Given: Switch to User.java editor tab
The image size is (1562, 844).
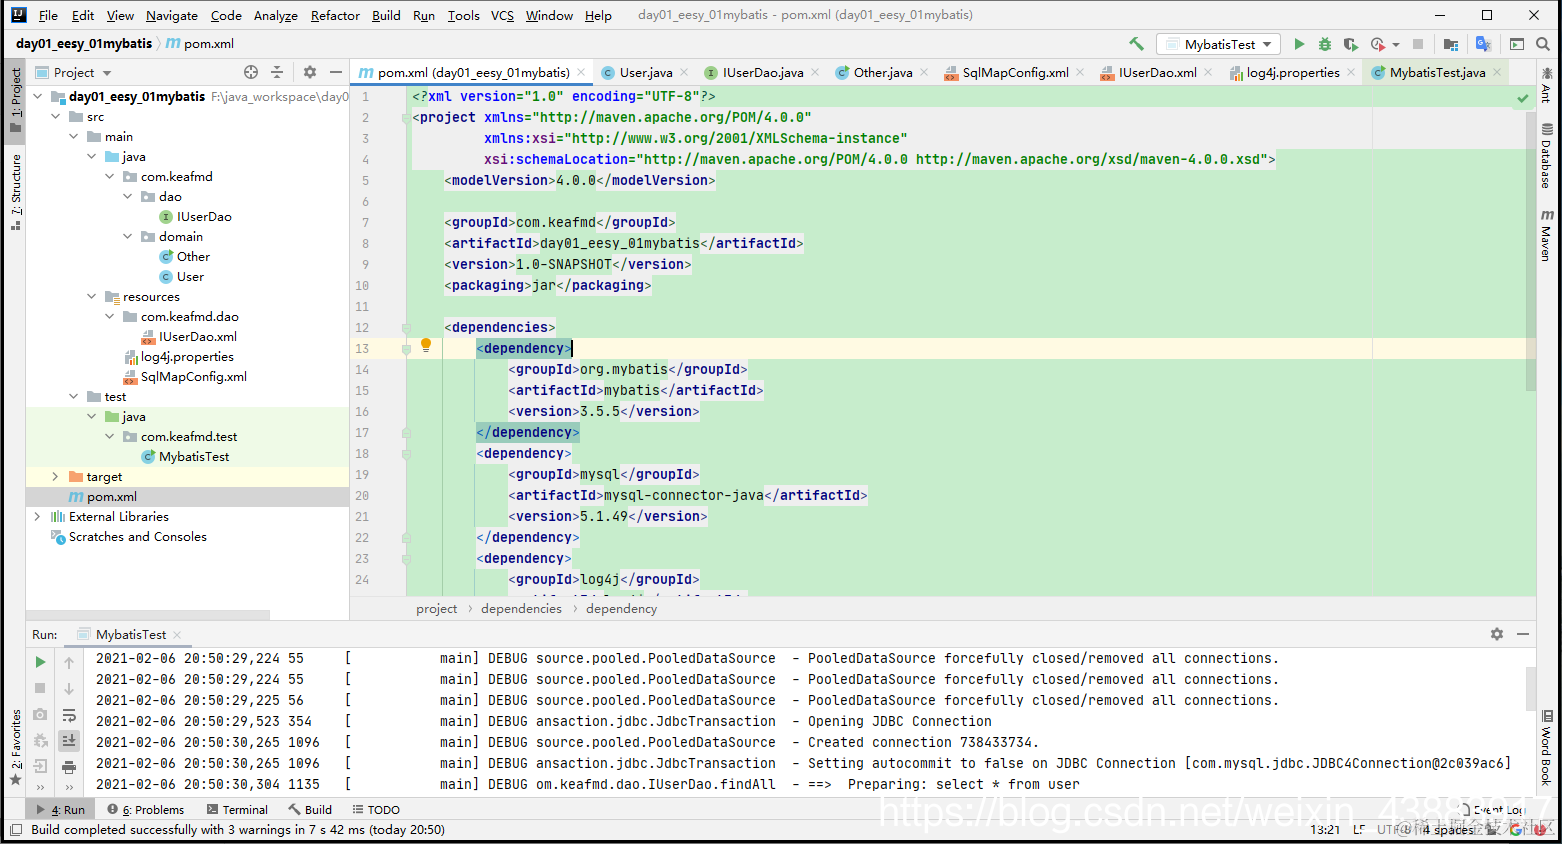Looking at the screenshot, I should [645, 72].
